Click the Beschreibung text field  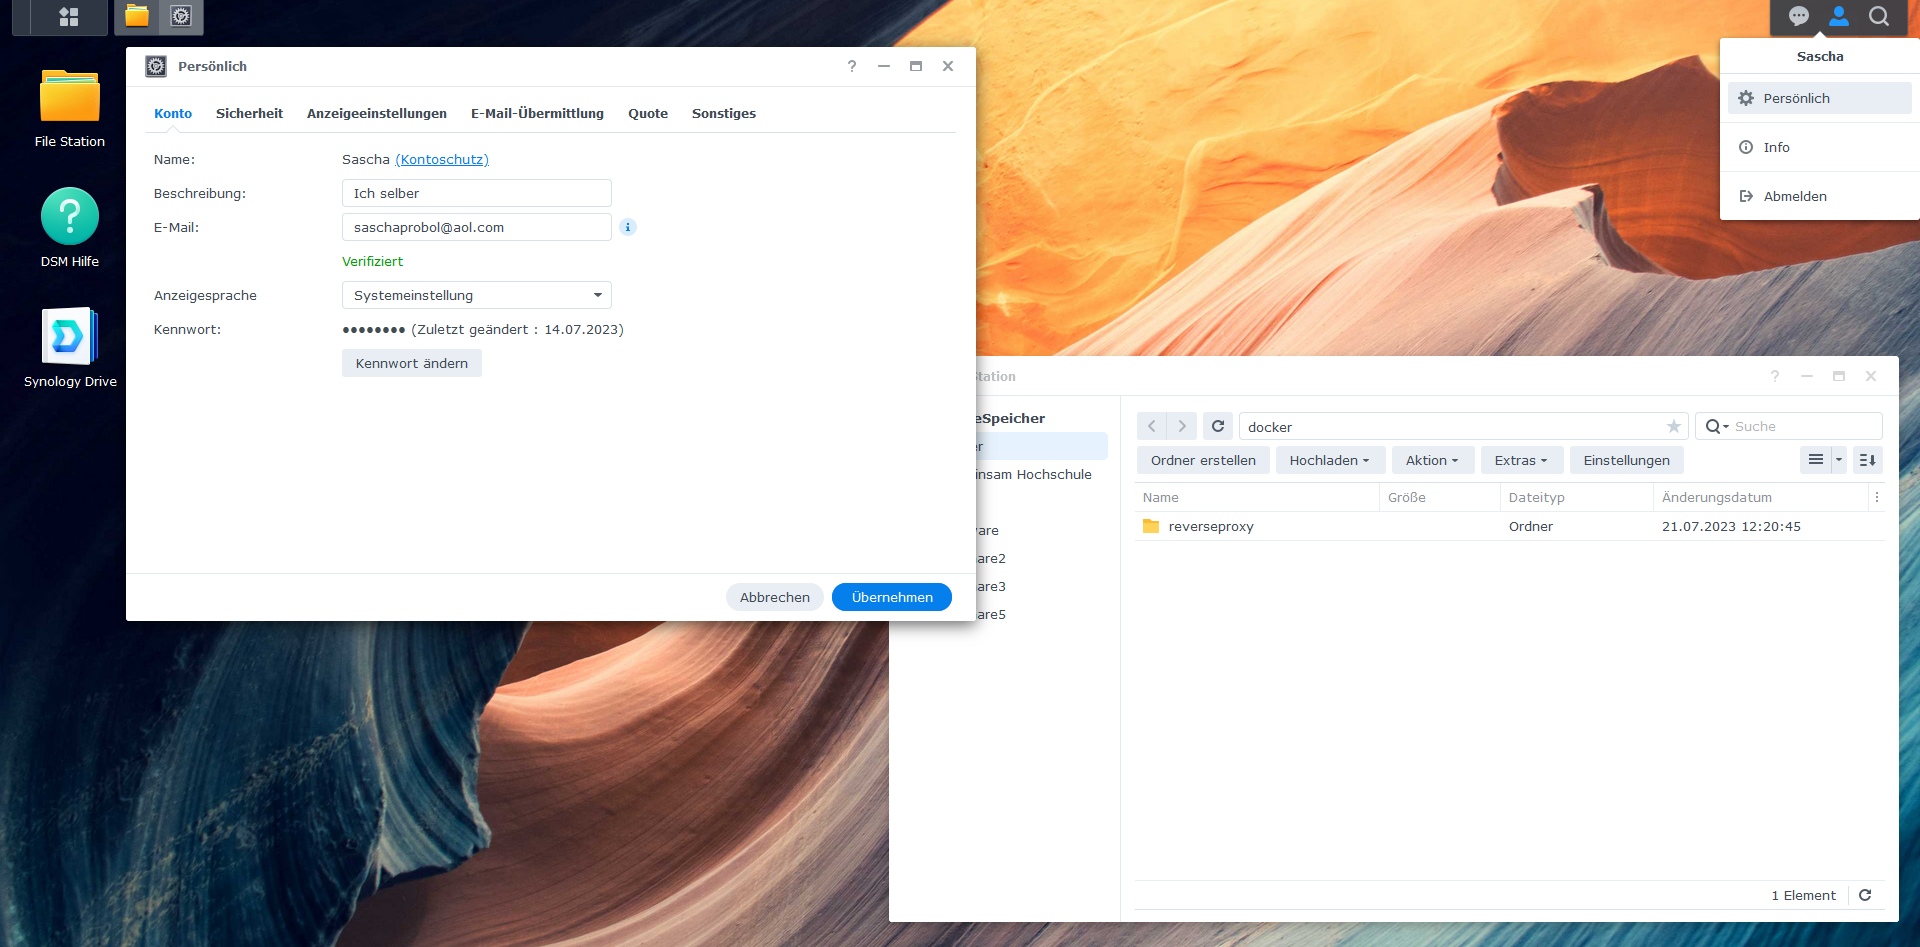coord(476,193)
